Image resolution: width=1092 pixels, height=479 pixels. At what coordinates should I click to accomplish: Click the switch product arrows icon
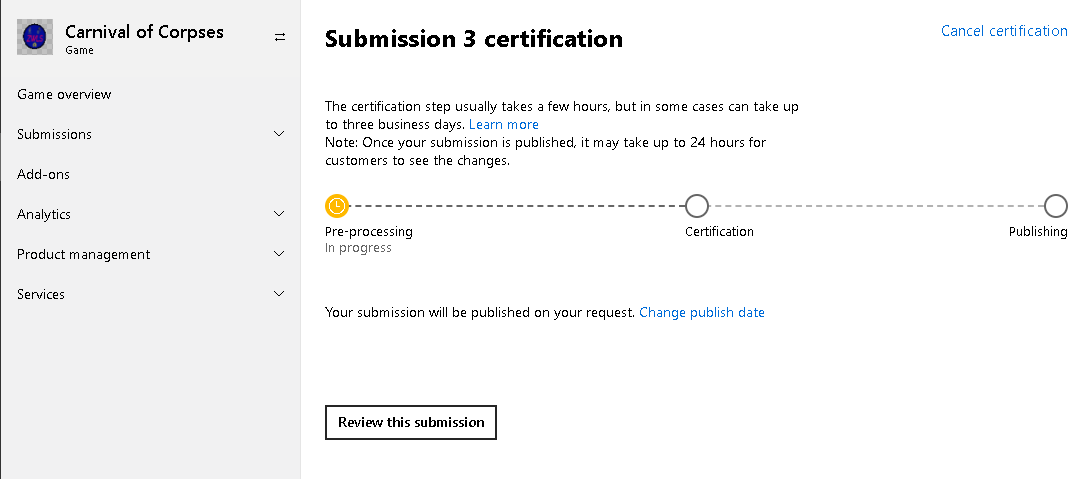click(x=280, y=37)
